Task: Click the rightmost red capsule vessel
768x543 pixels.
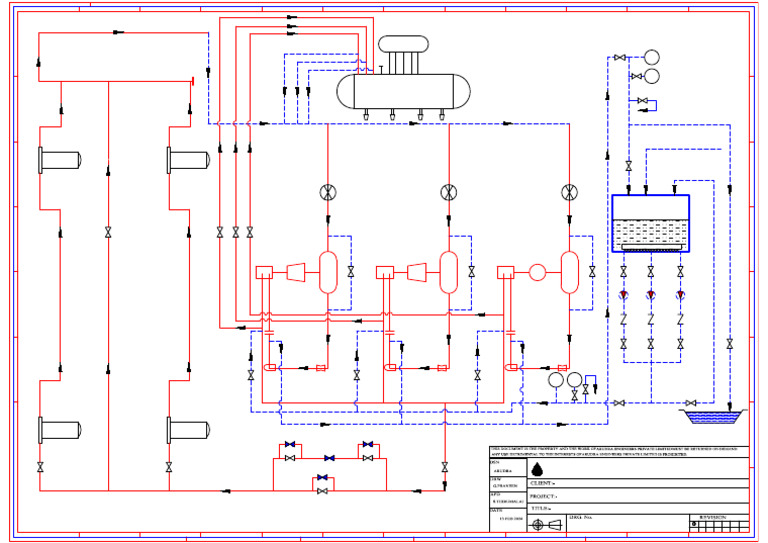Action: coord(570,272)
